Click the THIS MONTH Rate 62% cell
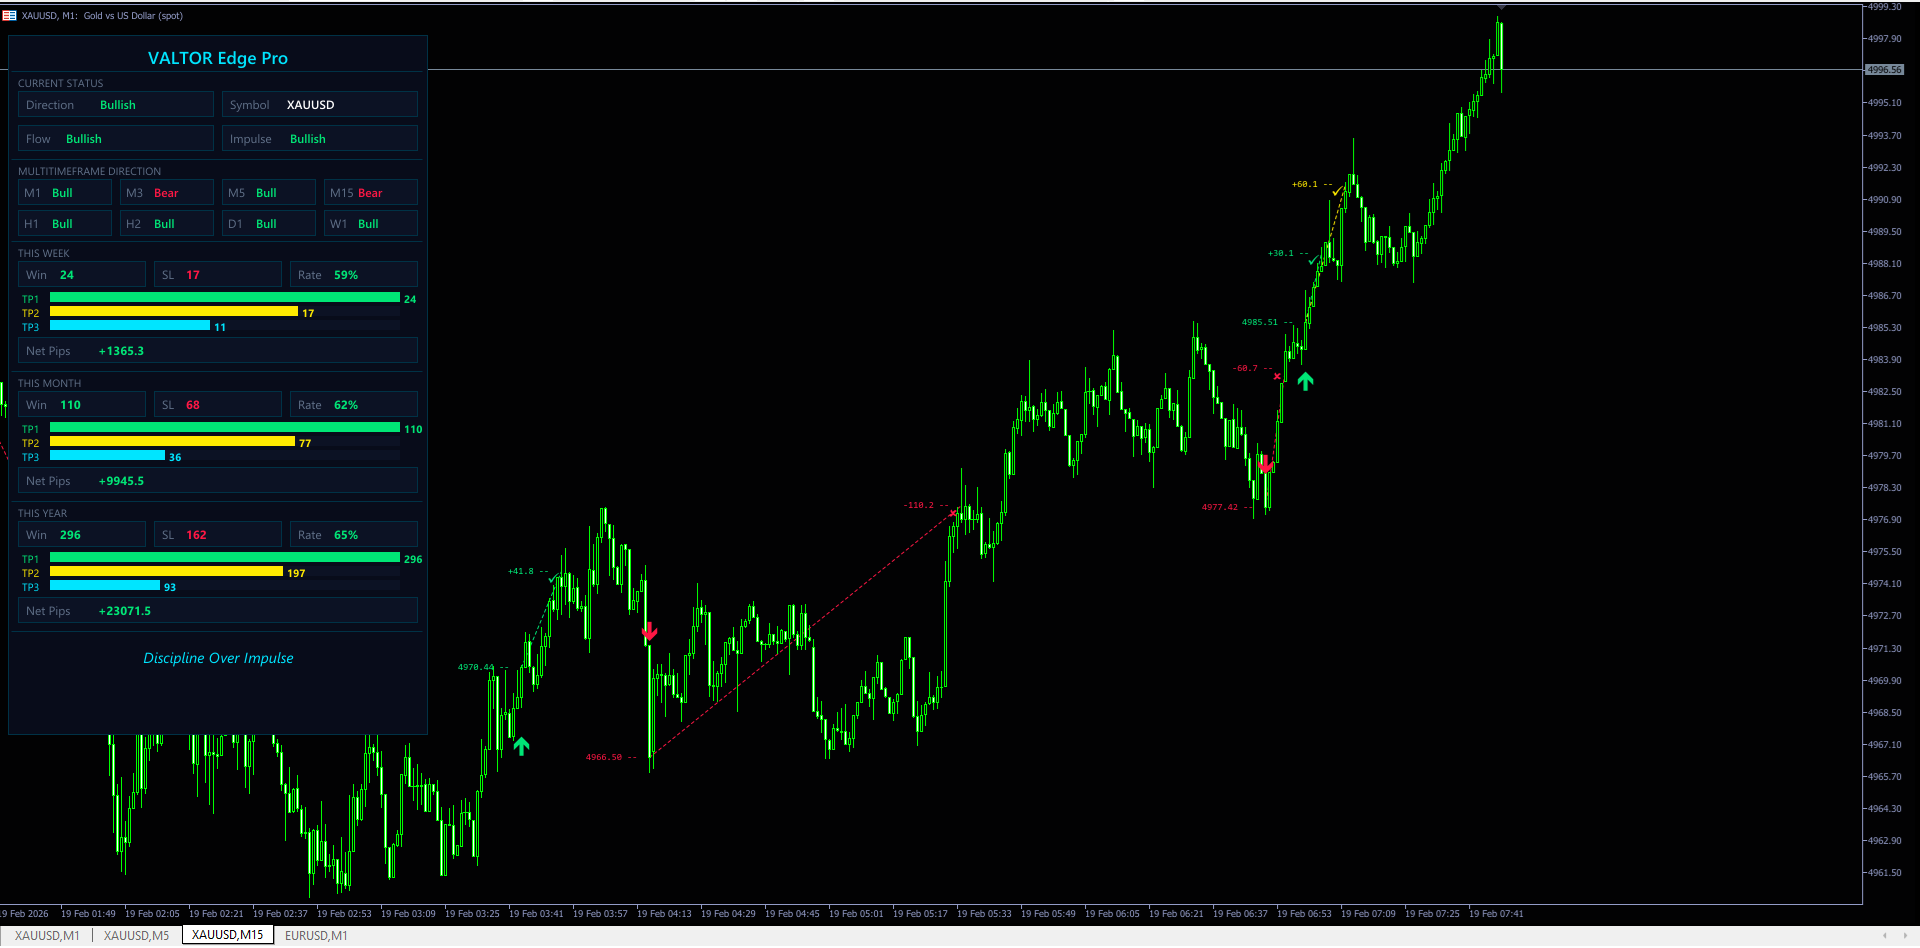 click(354, 405)
